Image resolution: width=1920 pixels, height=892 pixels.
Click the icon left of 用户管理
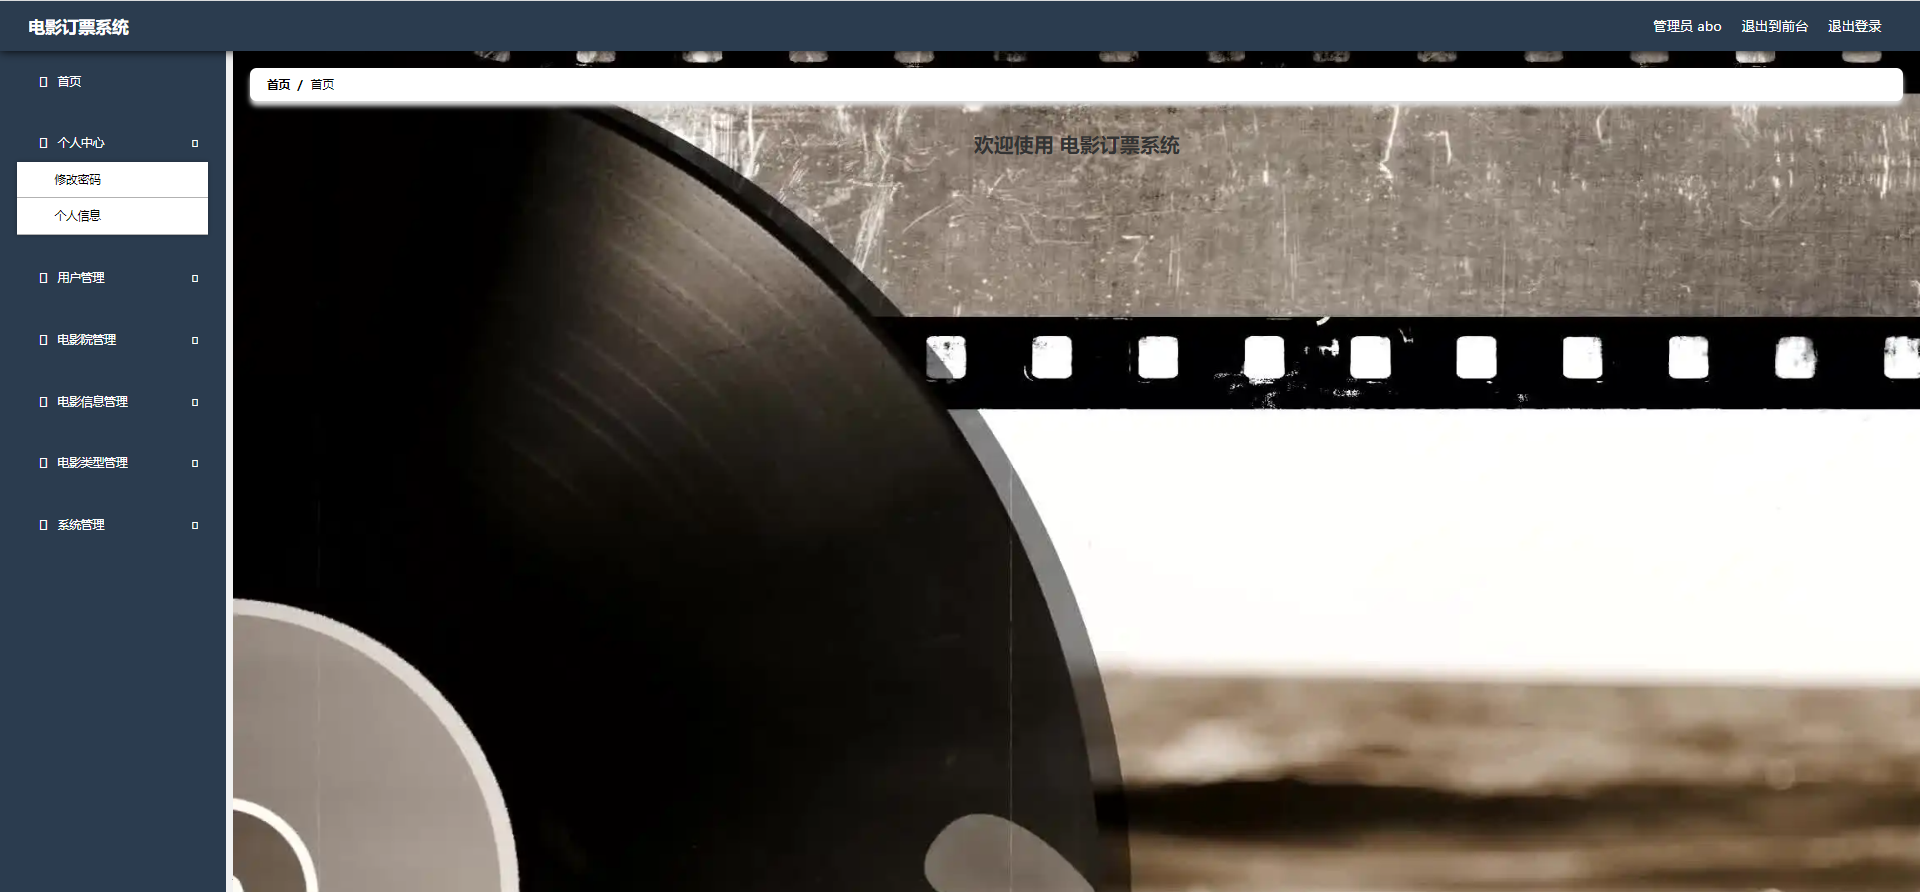click(43, 278)
